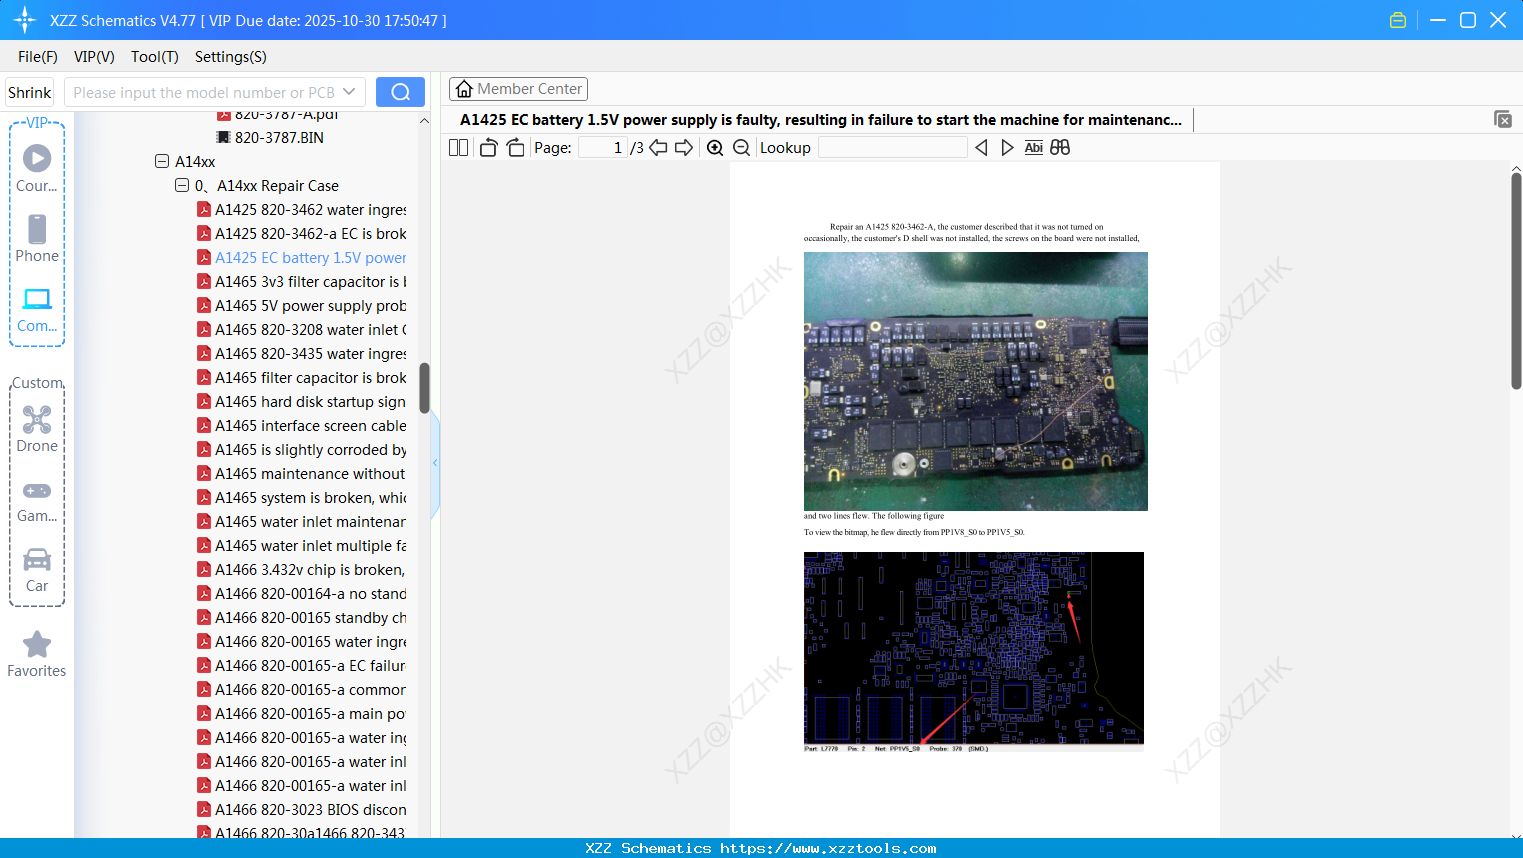
Task: Open the Game console sidebar category
Action: tap(37, 501)
